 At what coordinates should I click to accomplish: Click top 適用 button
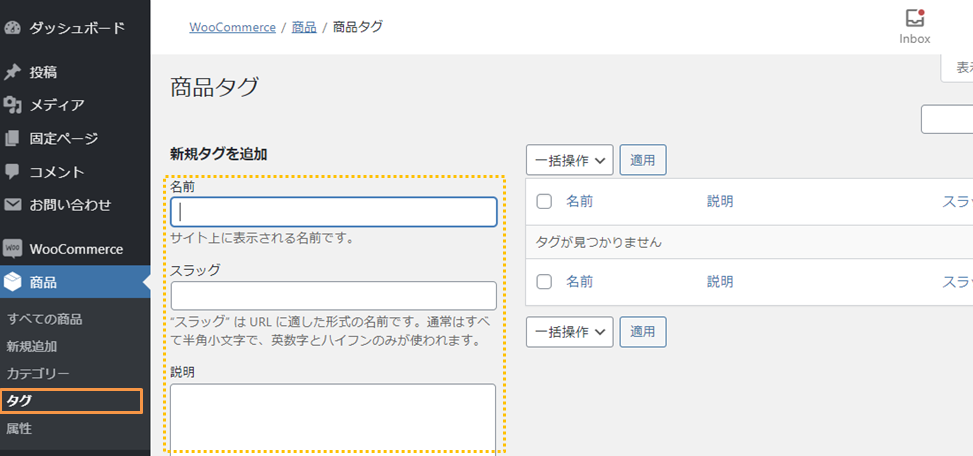tap(643, 160)
